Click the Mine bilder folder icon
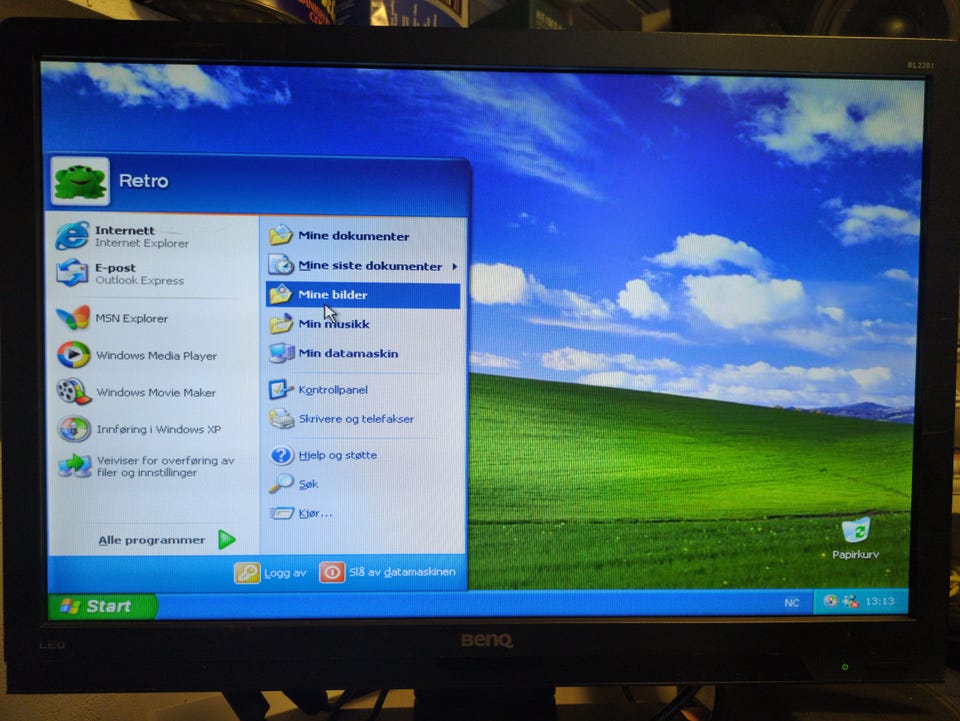This screenshot has width=960, height=721. [280, 294]
